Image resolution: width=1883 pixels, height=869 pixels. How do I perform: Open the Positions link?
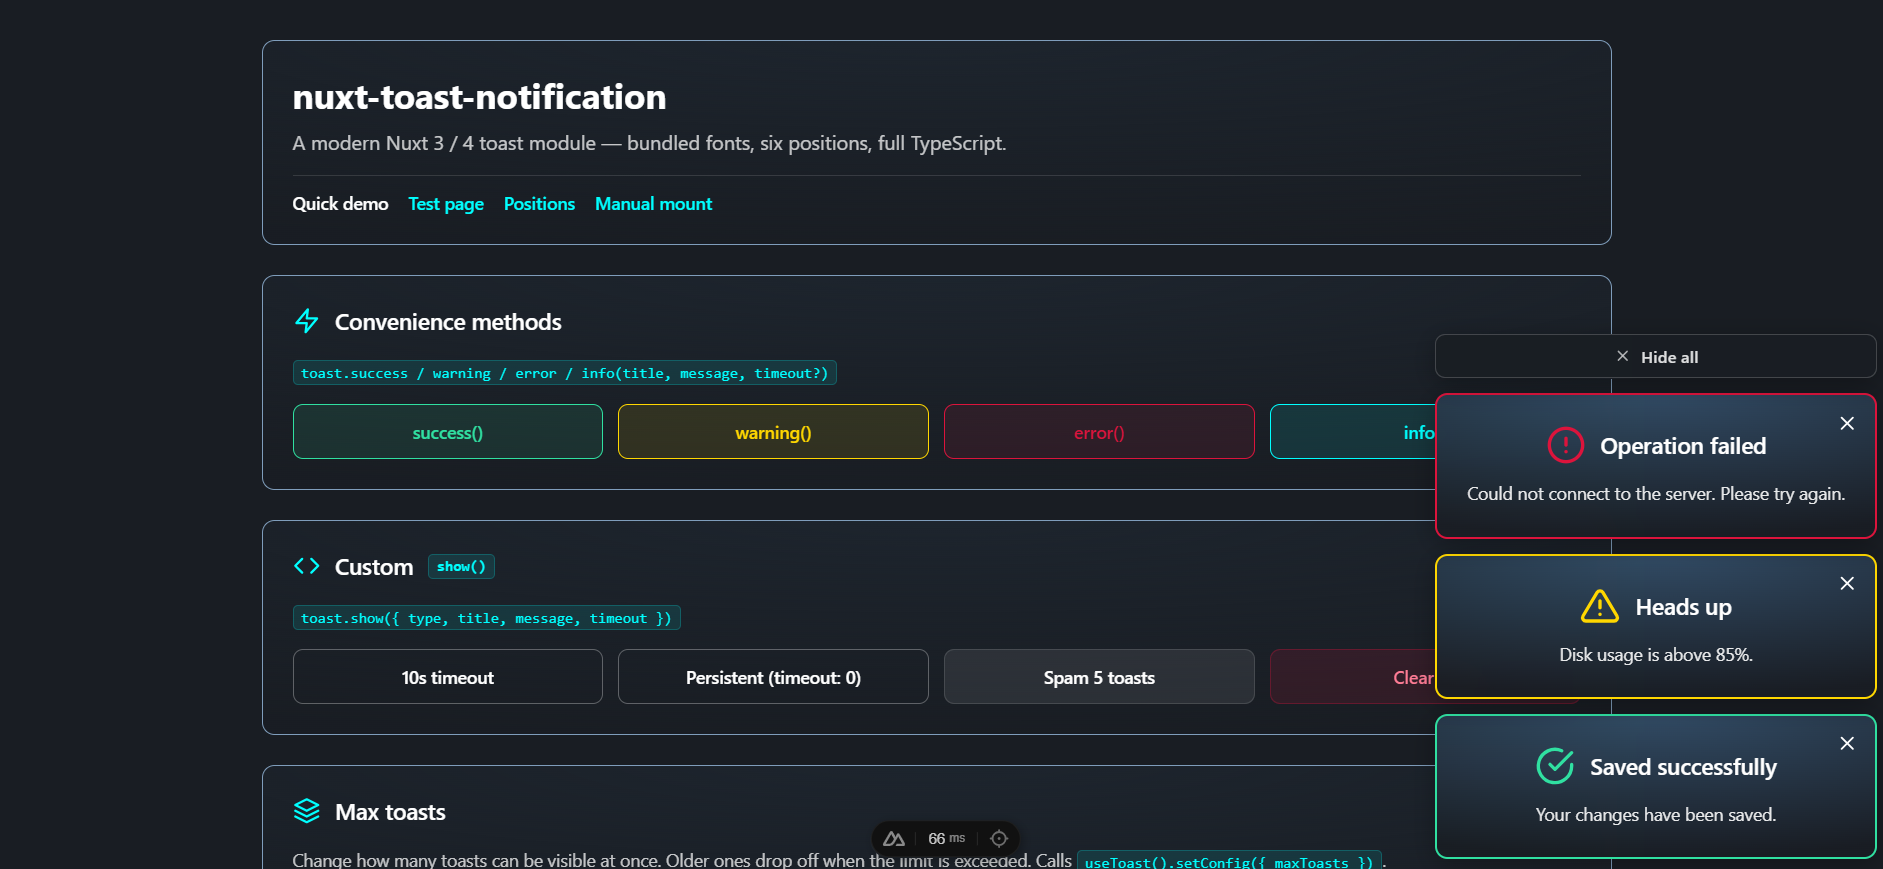[539, 204]
